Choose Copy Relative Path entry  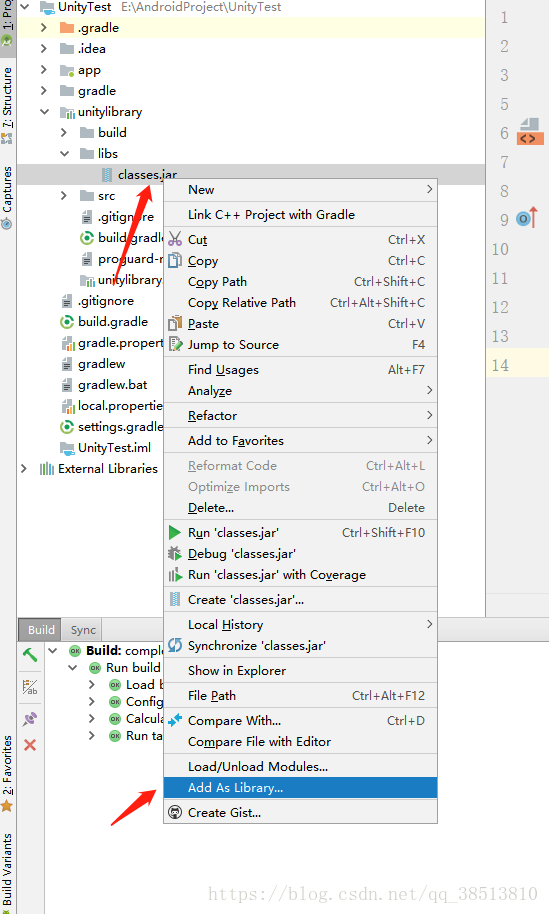click(x=300, y=303)
